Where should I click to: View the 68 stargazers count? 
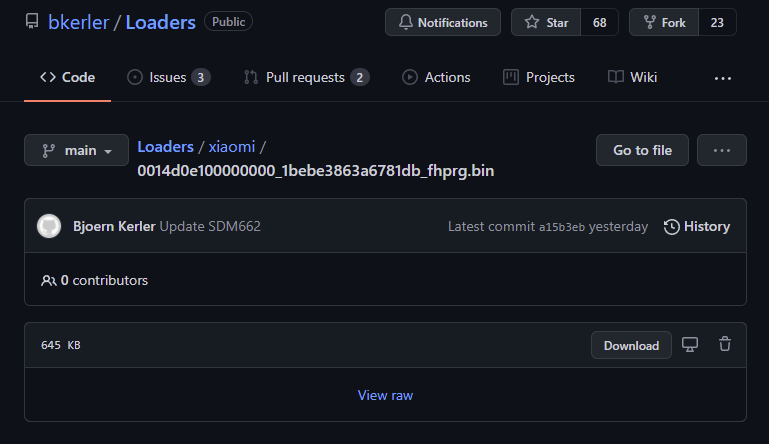tap(599, 22)
